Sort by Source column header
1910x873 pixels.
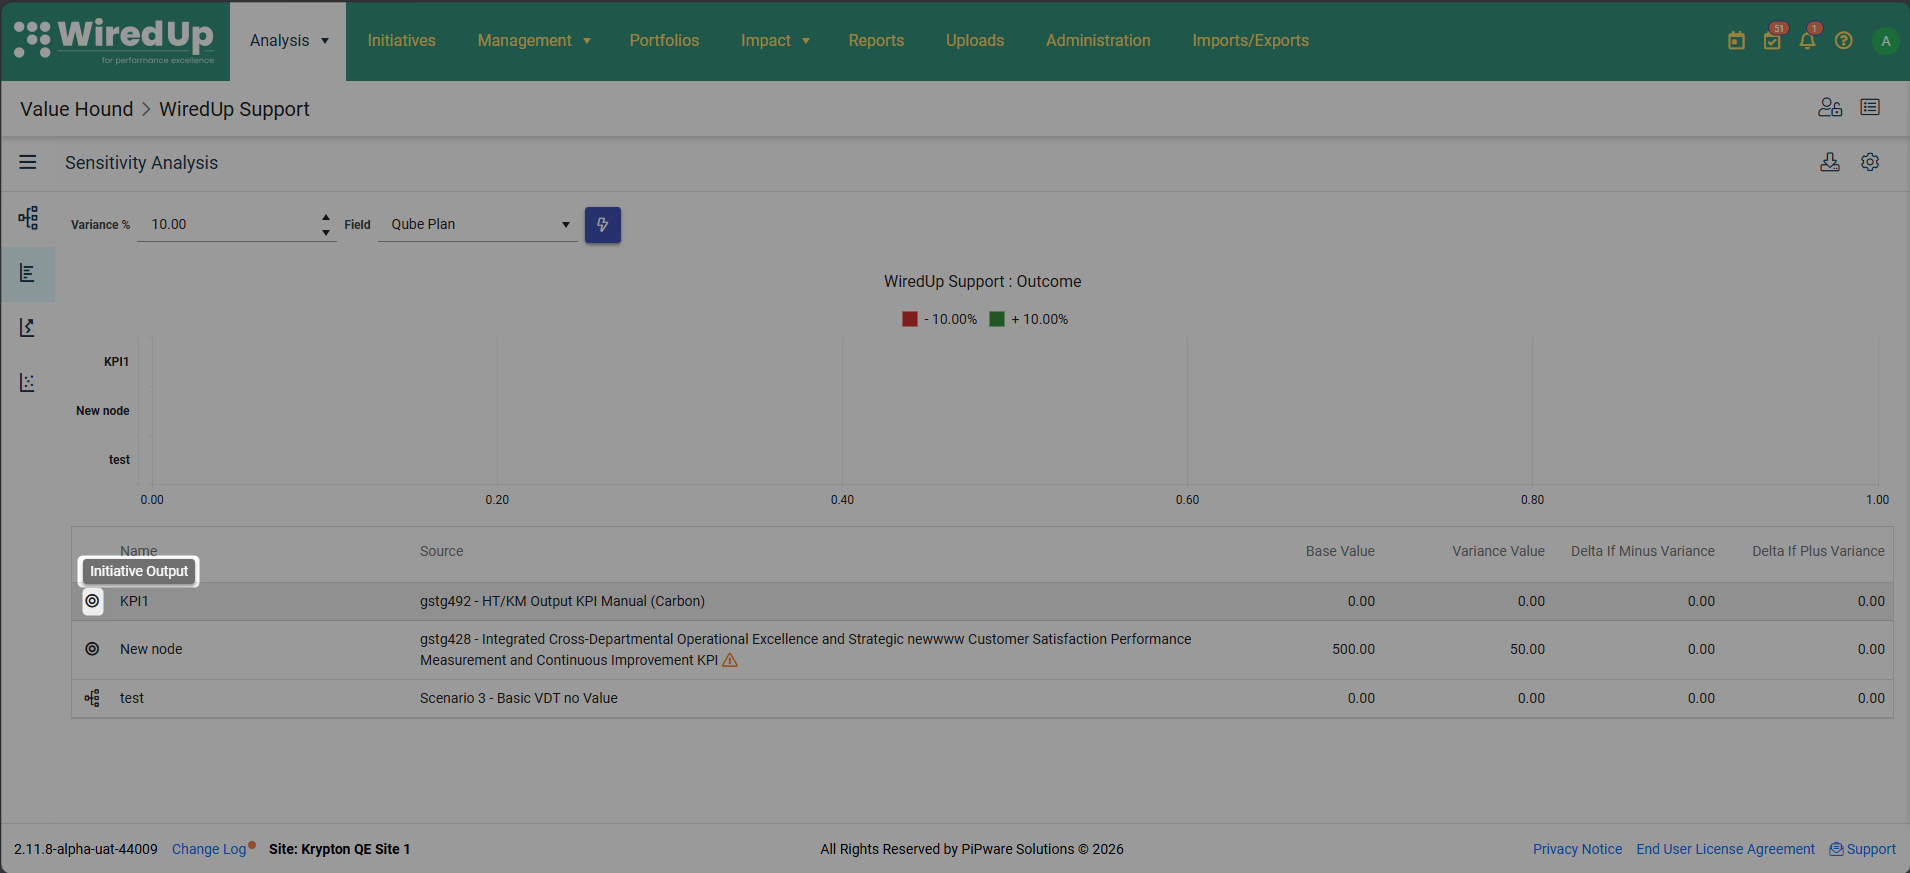[x=441, y=551]
